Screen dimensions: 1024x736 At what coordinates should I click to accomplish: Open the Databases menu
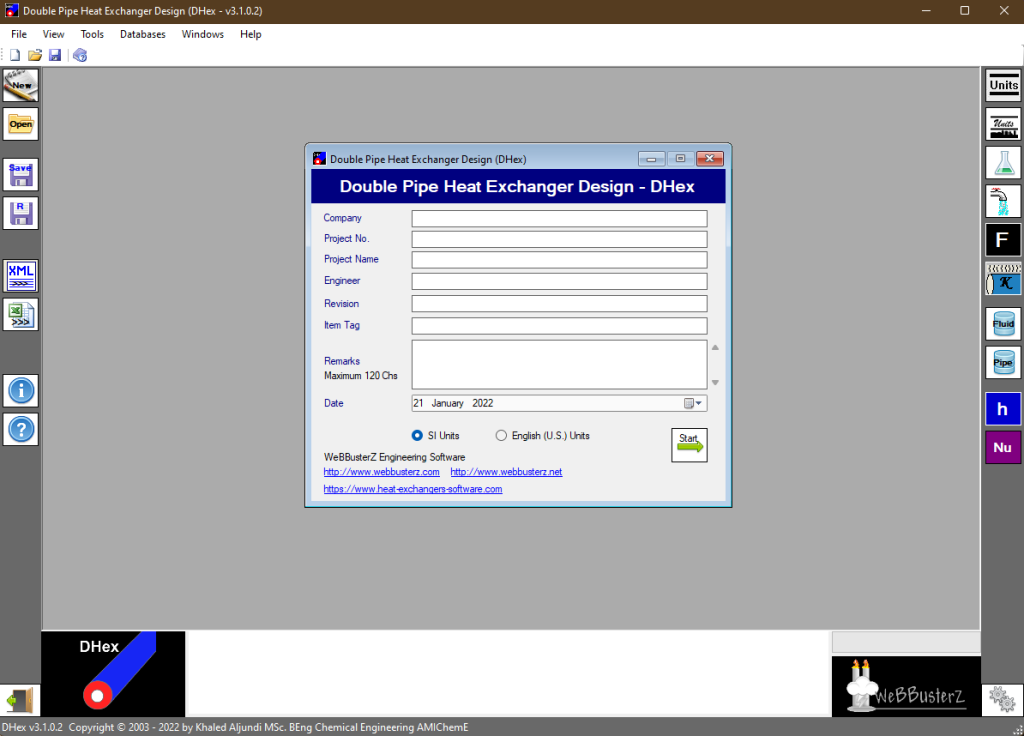point(142,34)
